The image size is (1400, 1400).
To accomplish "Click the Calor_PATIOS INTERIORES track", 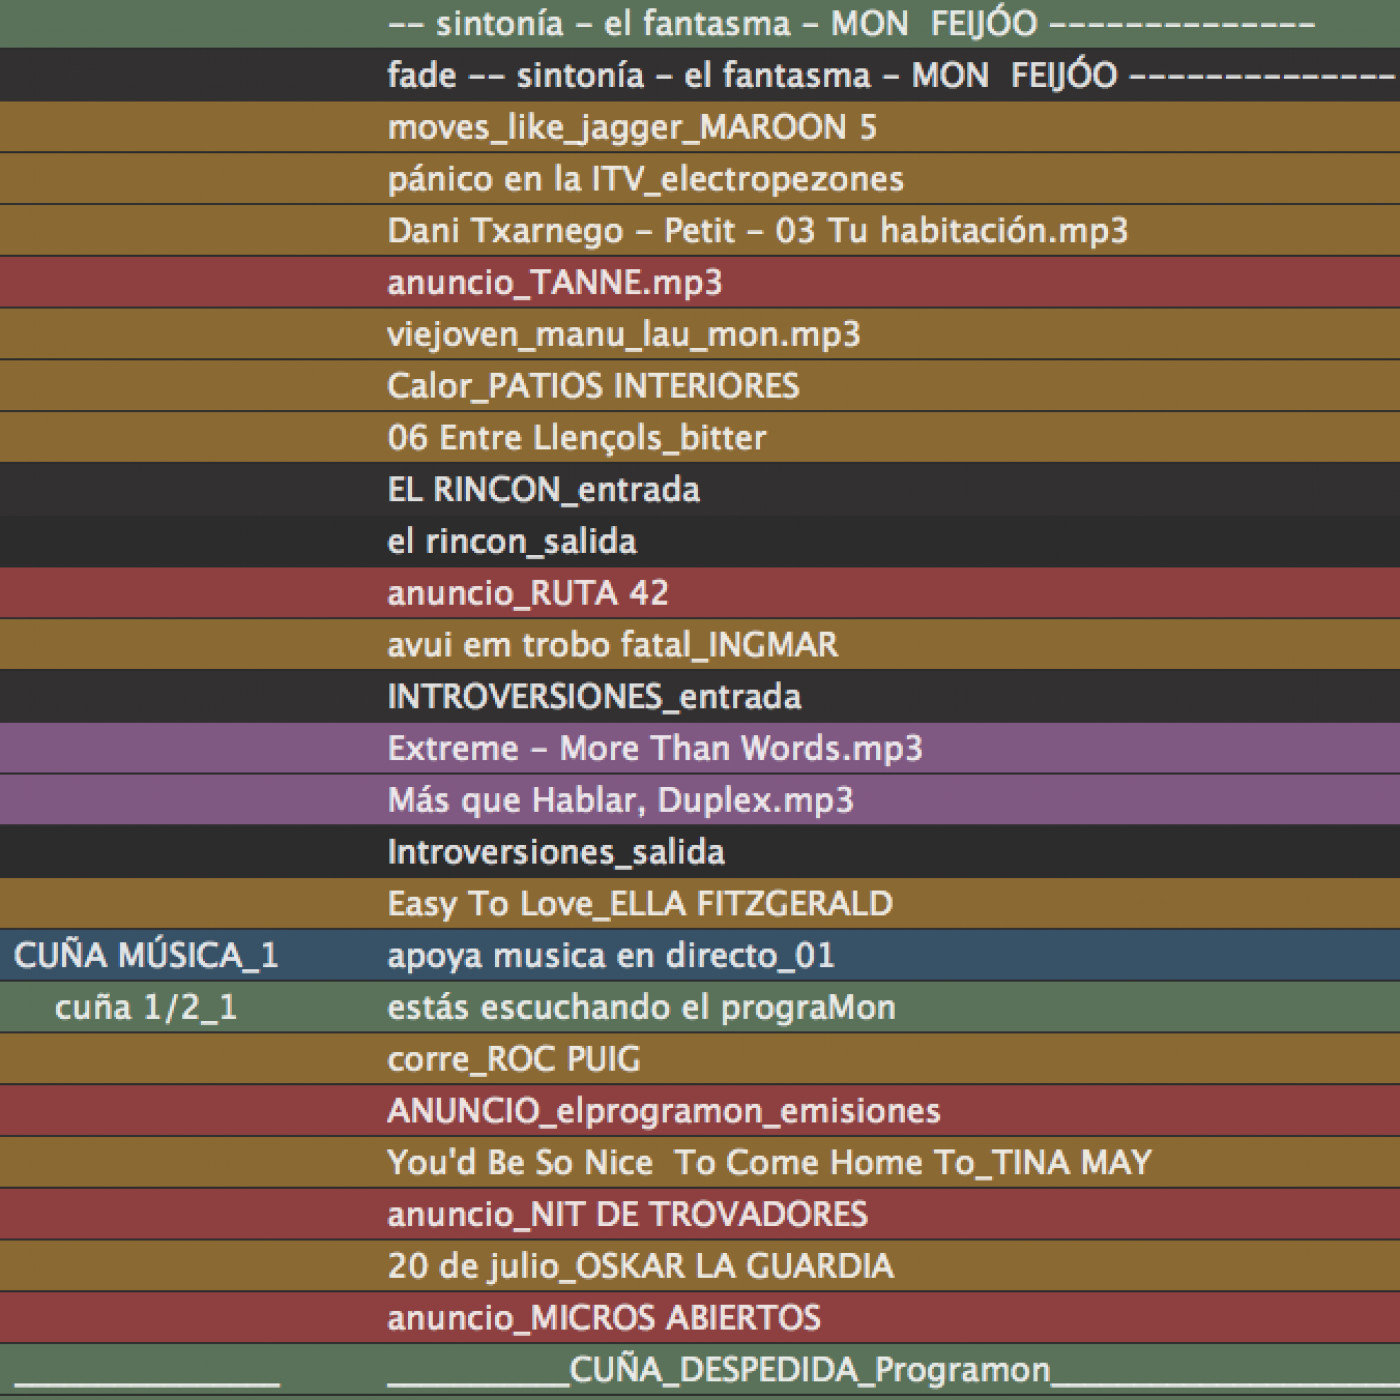I will tap(593, 386).
